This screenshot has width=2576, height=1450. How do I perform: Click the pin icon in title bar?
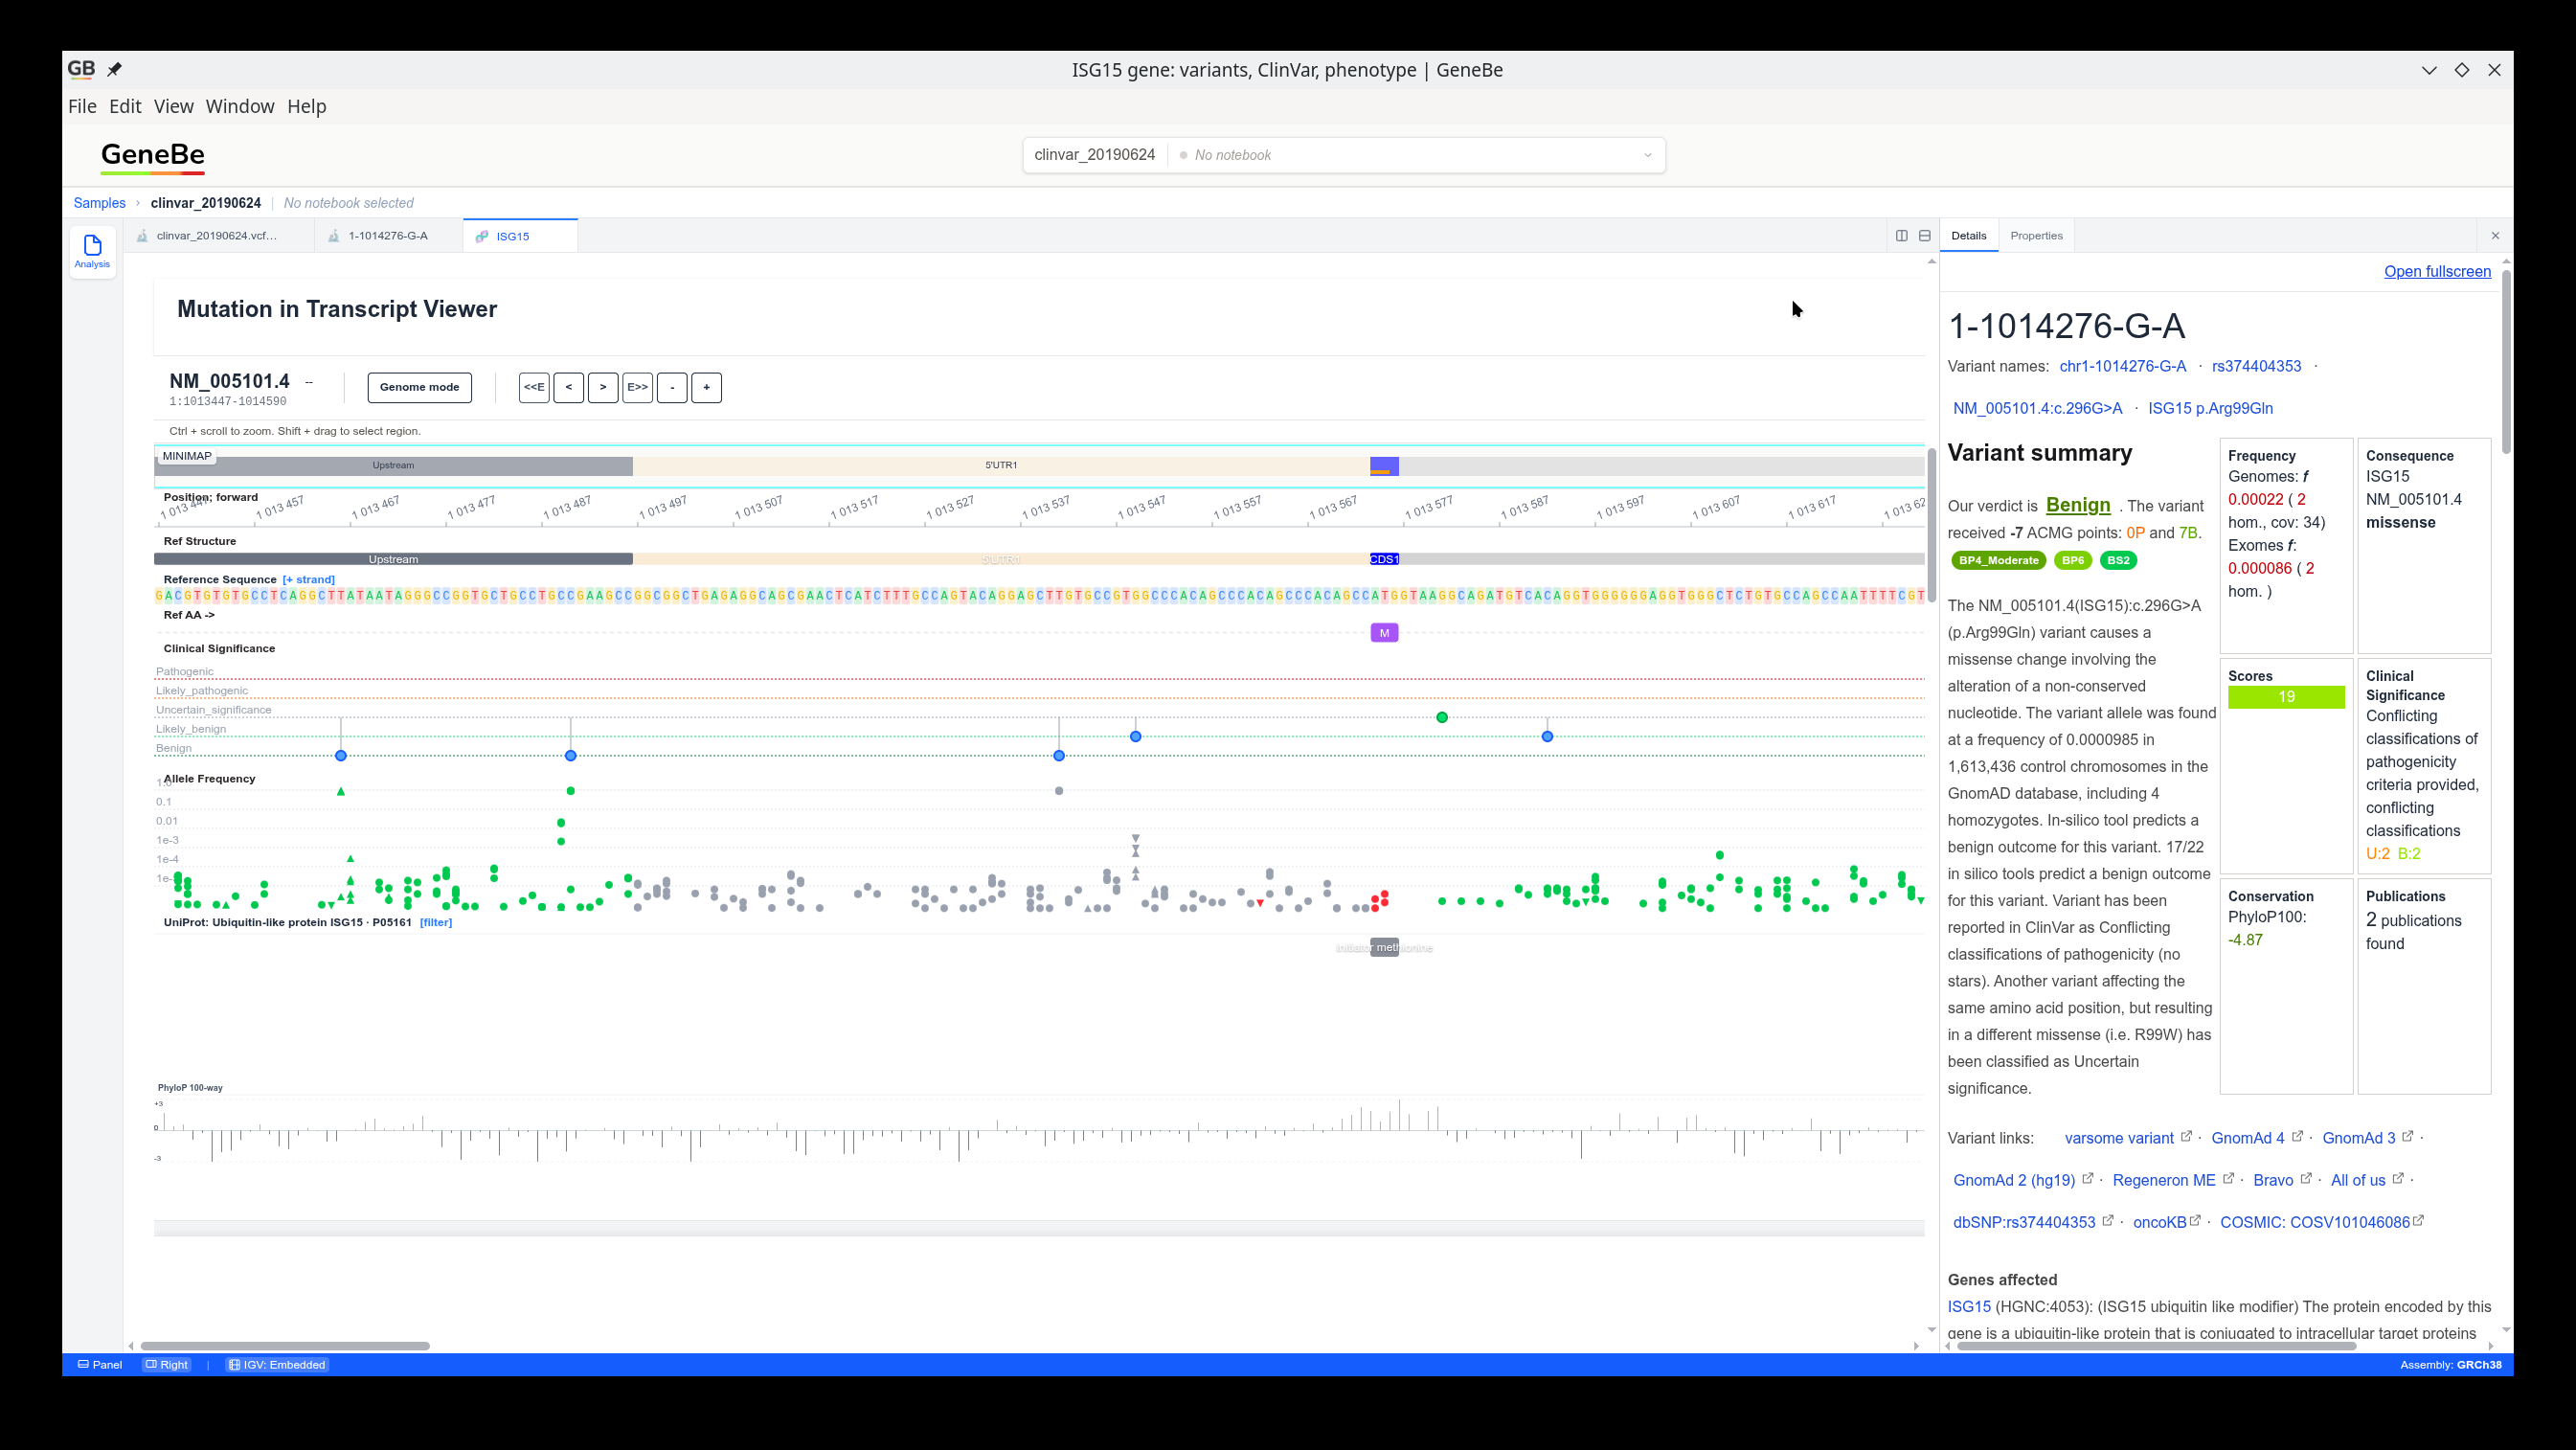pos(115,69)
